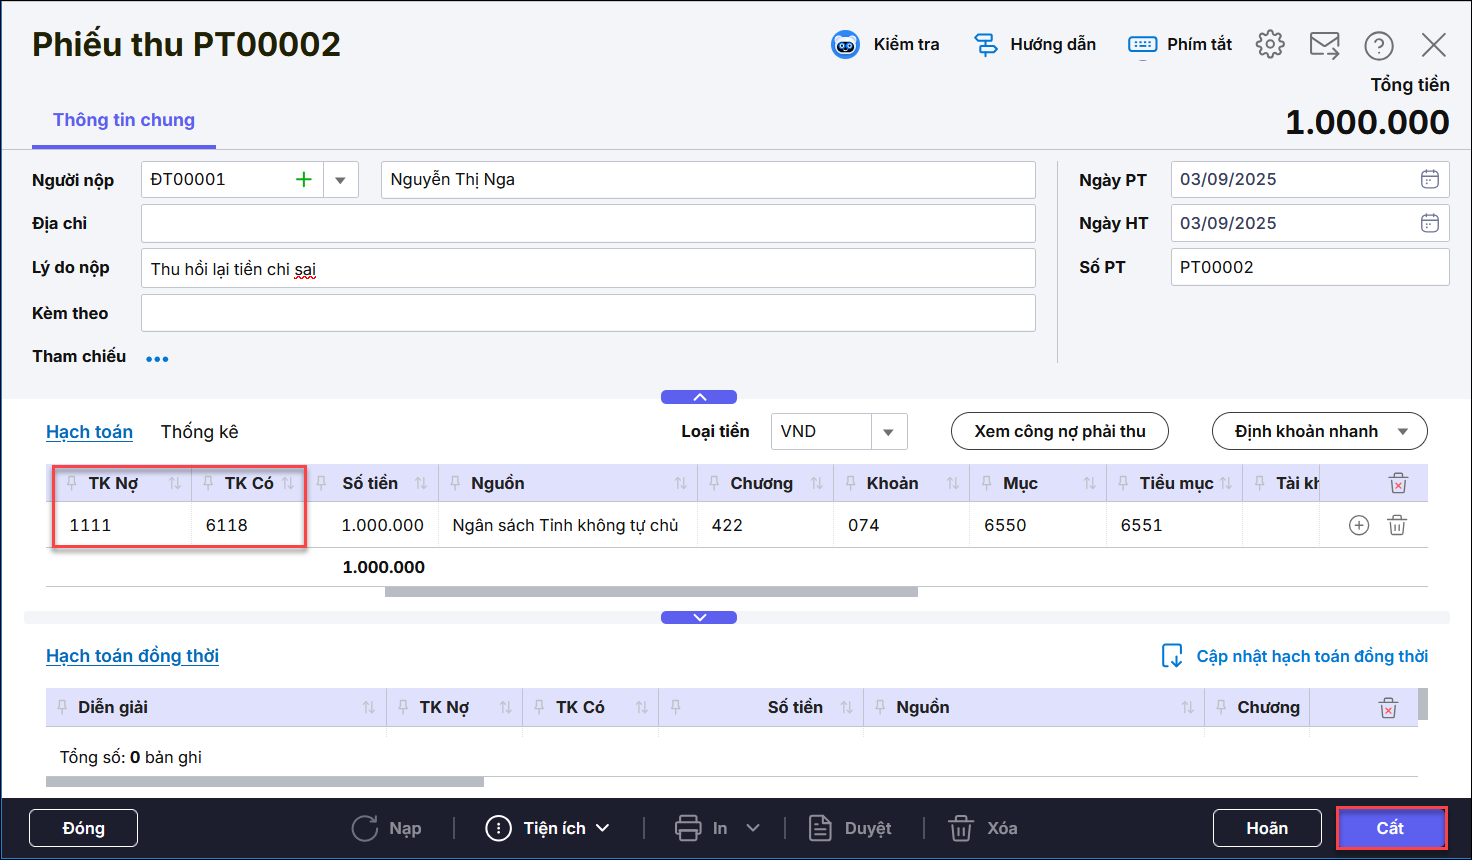1472x860 pixels.
Task: Open the Ngày PT calendar picker
Action: [x=1430, y=179]
